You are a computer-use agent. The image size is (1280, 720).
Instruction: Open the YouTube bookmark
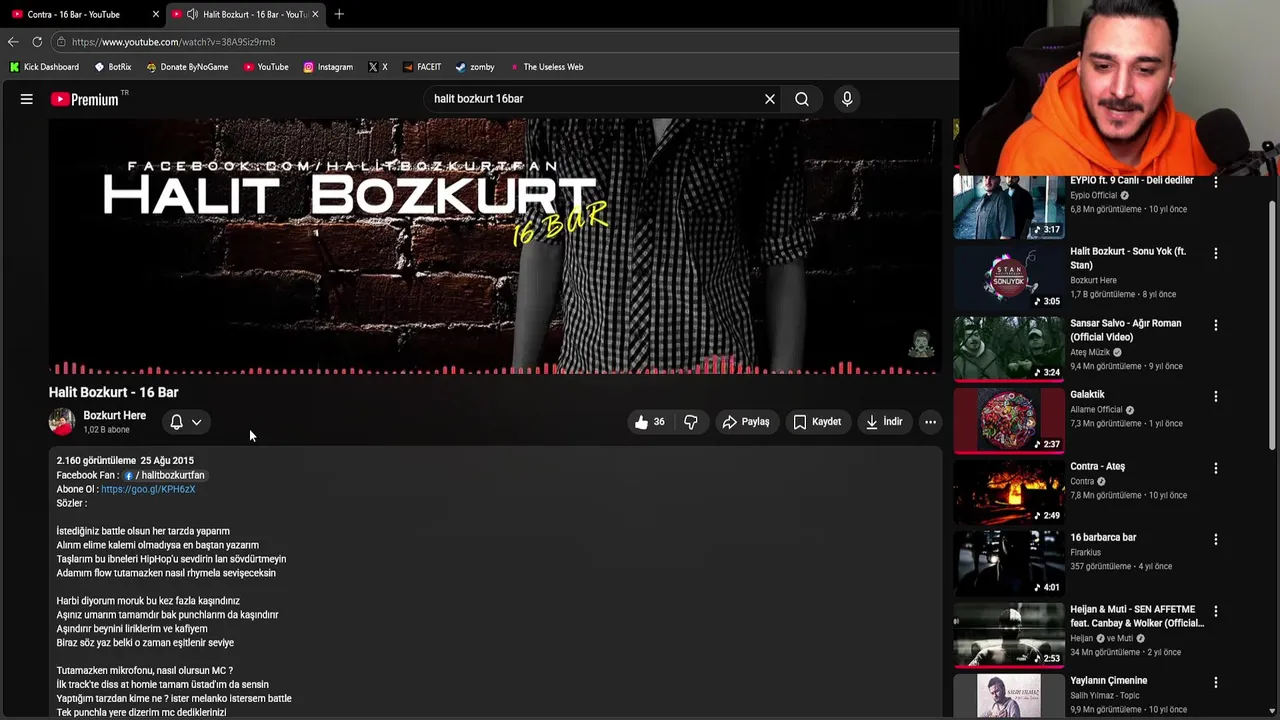265,67
